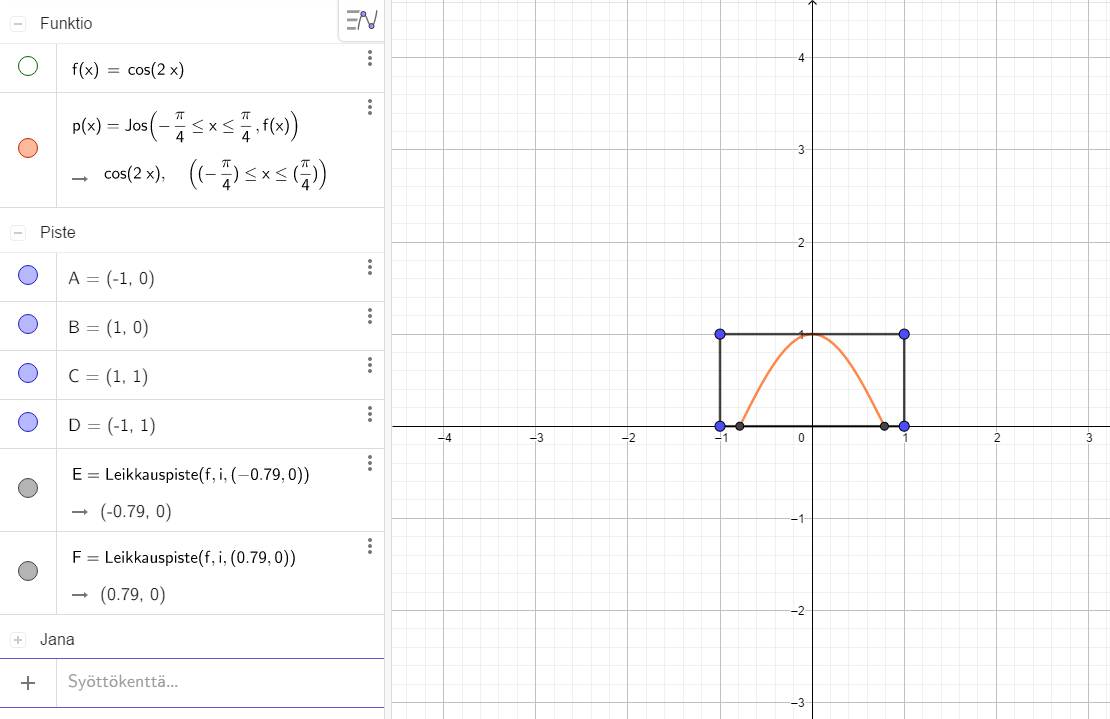
Task: Expand the Jana group
Action: click(18, 640)
